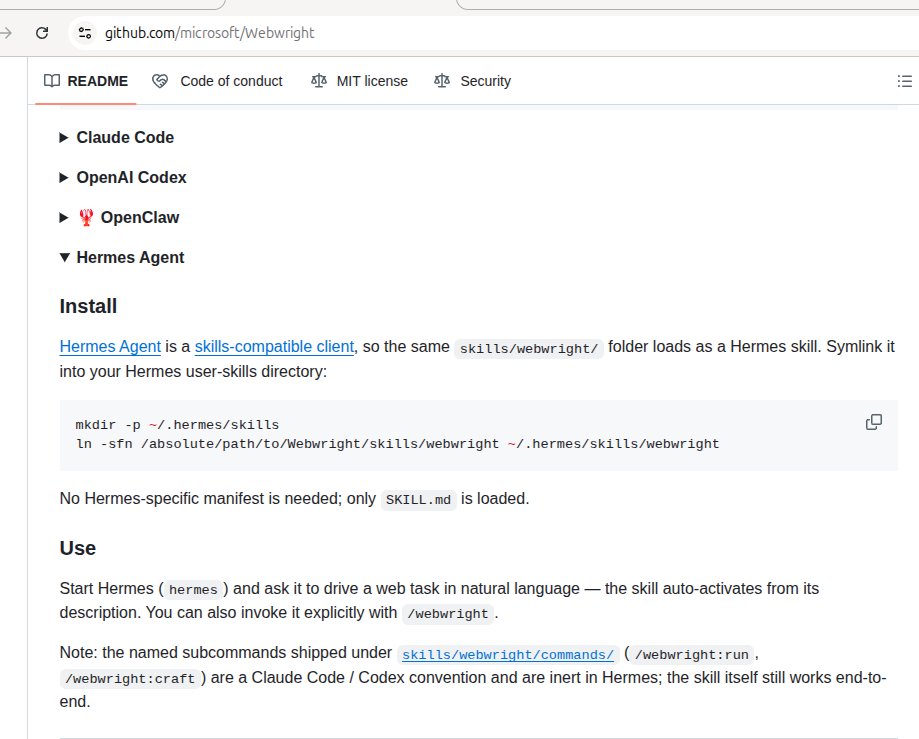The height and width of the screenshot is (739, 919).
Task: Open the README tab
Action: 86,81
